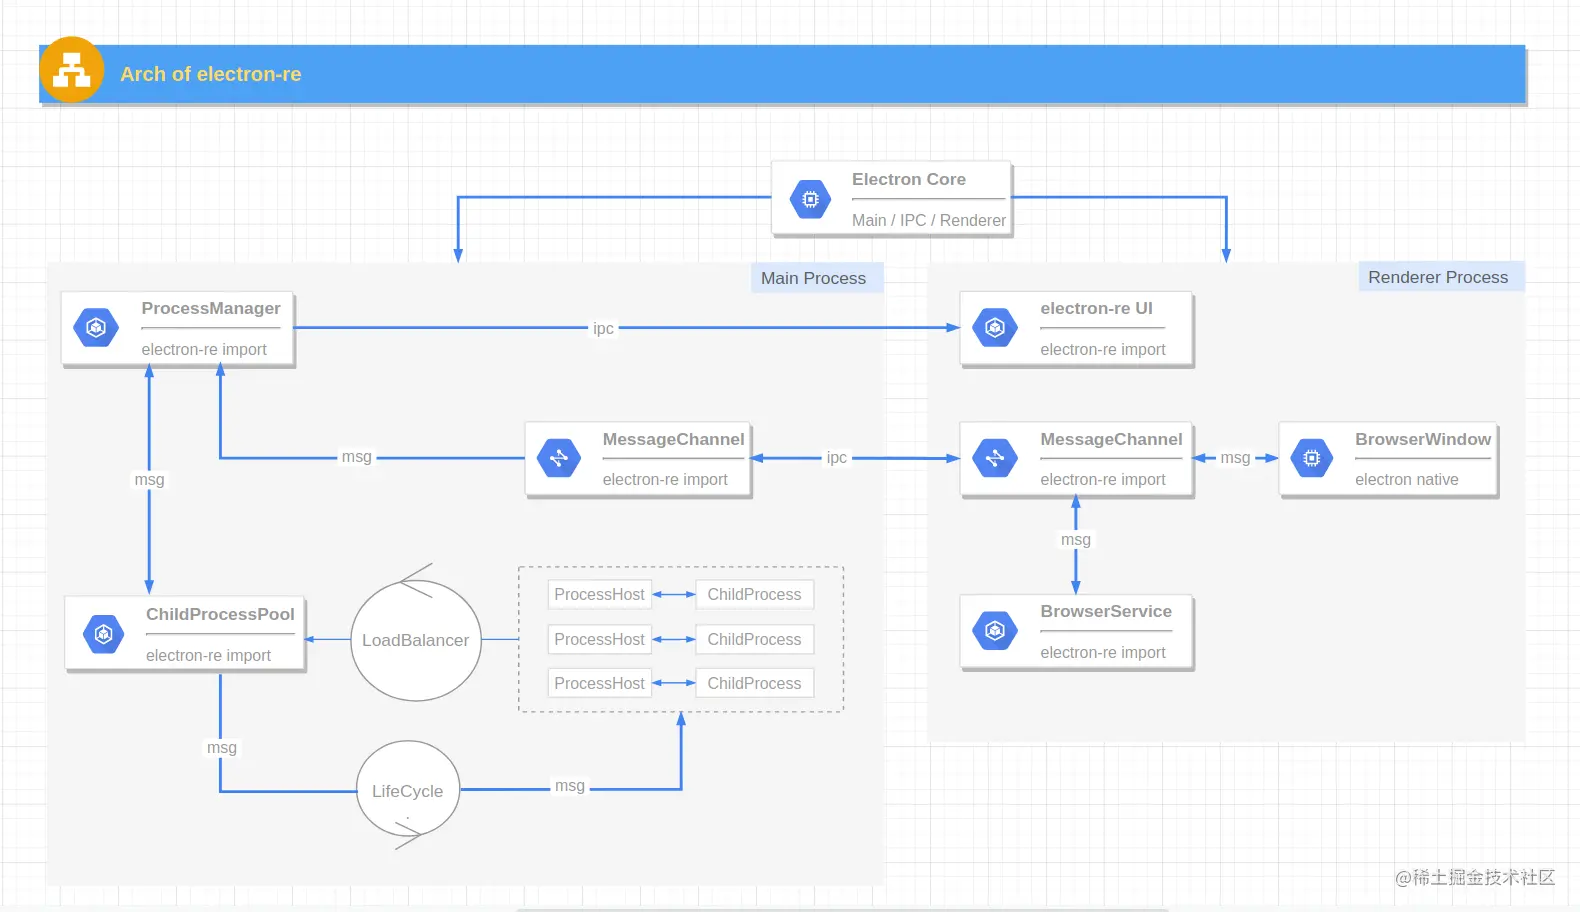Screen dimensions: 1580x912
Task: Click ipc label between ProcessManager and electron-re UI
Action: pos(603,328)
